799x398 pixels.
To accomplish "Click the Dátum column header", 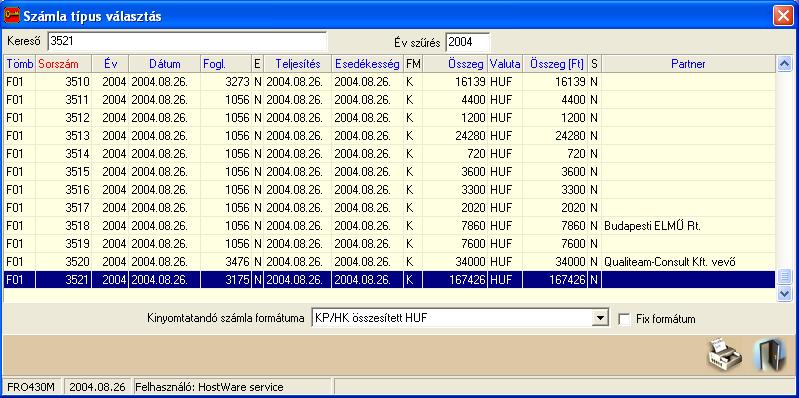I will pos(165,64).
